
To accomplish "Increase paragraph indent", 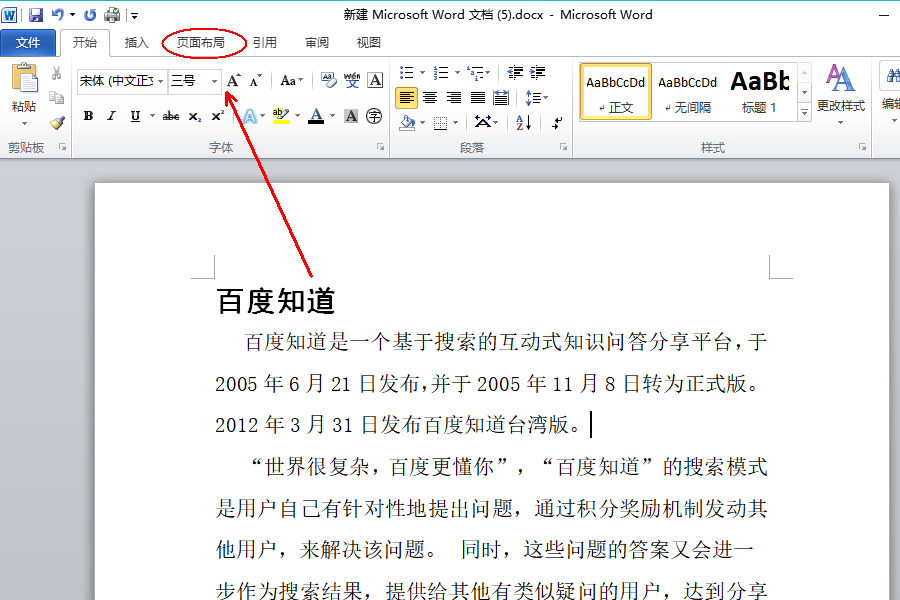I will (x=537, y=73).
